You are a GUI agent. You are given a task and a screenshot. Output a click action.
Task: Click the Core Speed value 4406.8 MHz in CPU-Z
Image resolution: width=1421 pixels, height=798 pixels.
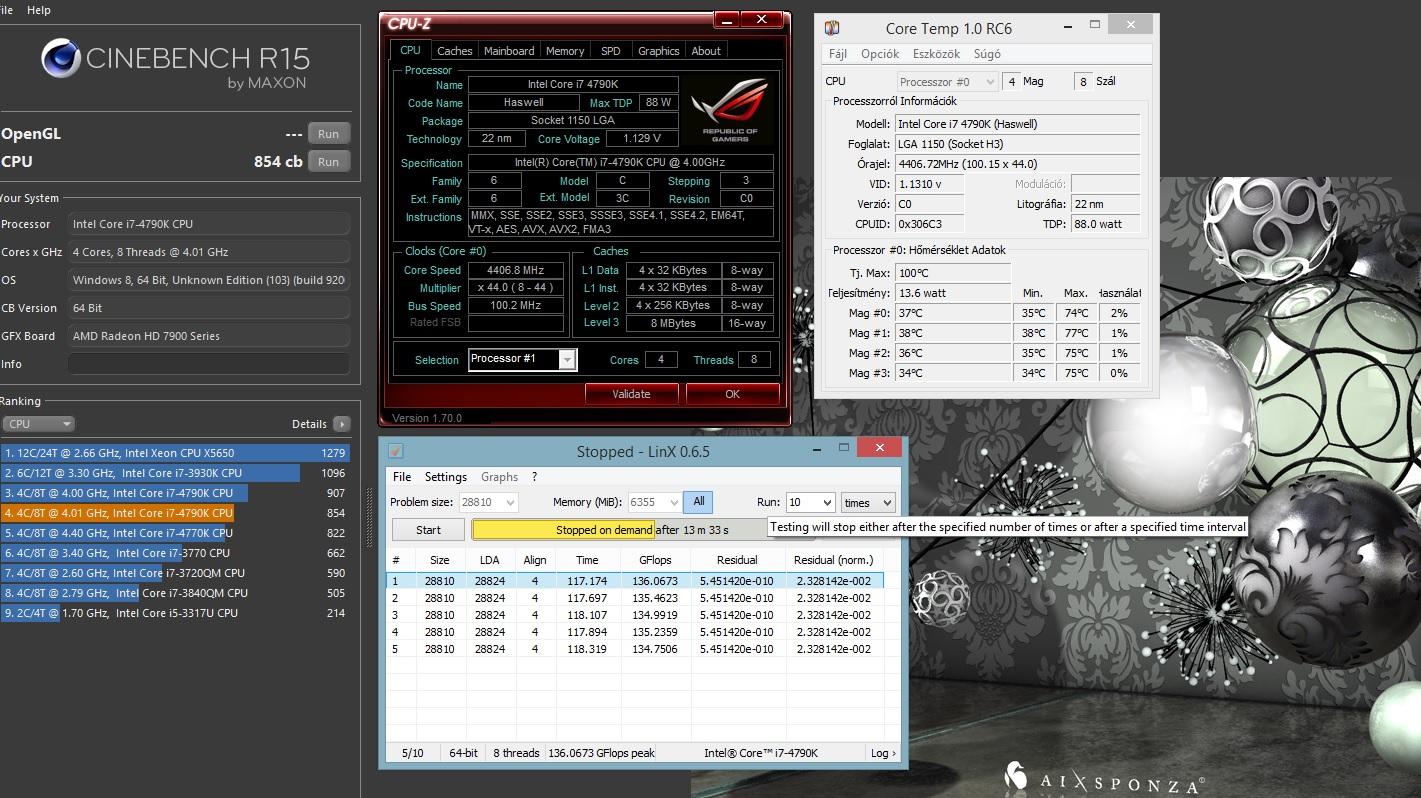516,270
